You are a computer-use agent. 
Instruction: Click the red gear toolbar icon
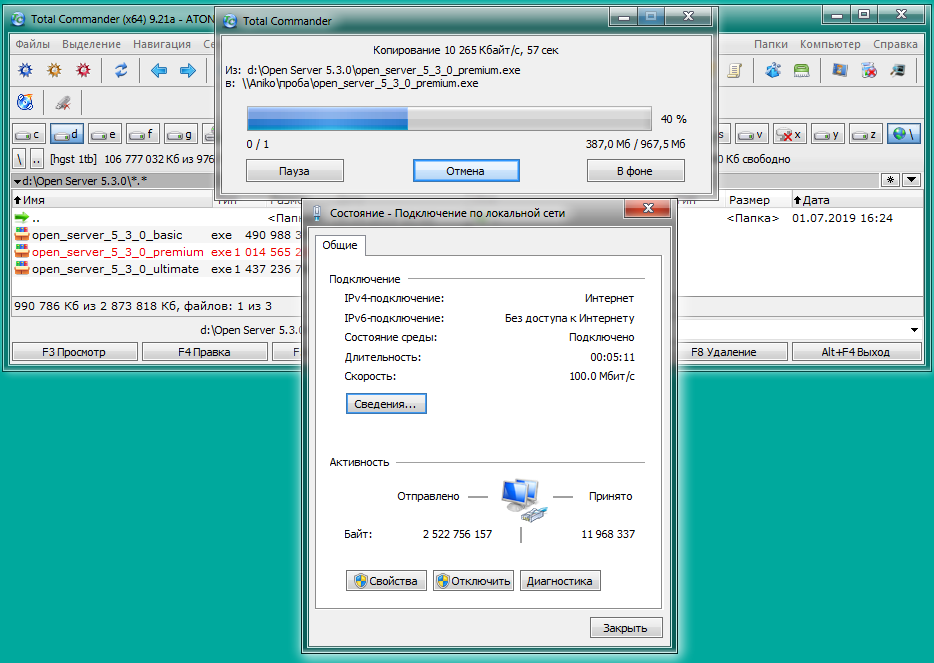pos(83,70)
